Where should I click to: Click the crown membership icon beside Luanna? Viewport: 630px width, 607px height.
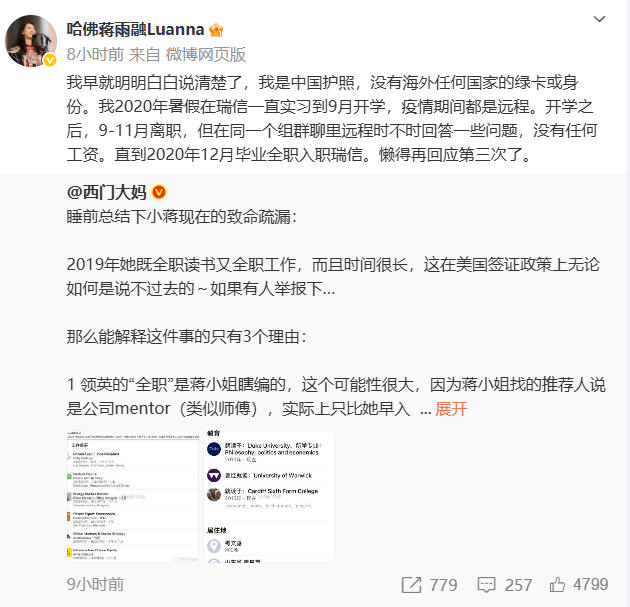[x=216, y=30]
